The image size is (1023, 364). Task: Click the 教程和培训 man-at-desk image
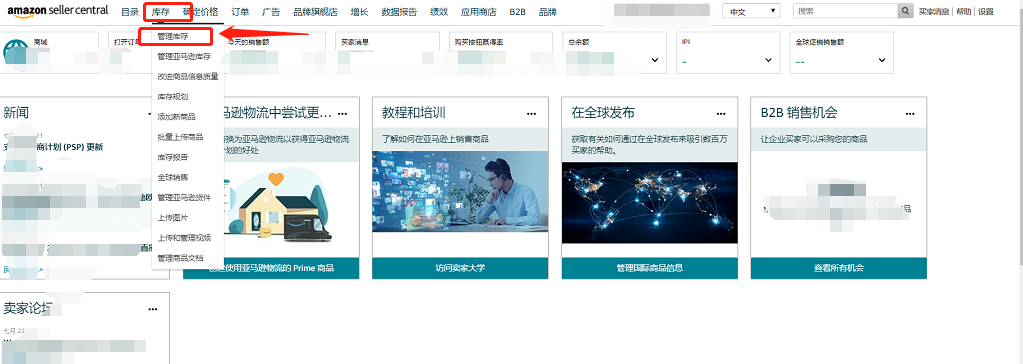pos(461,192)
